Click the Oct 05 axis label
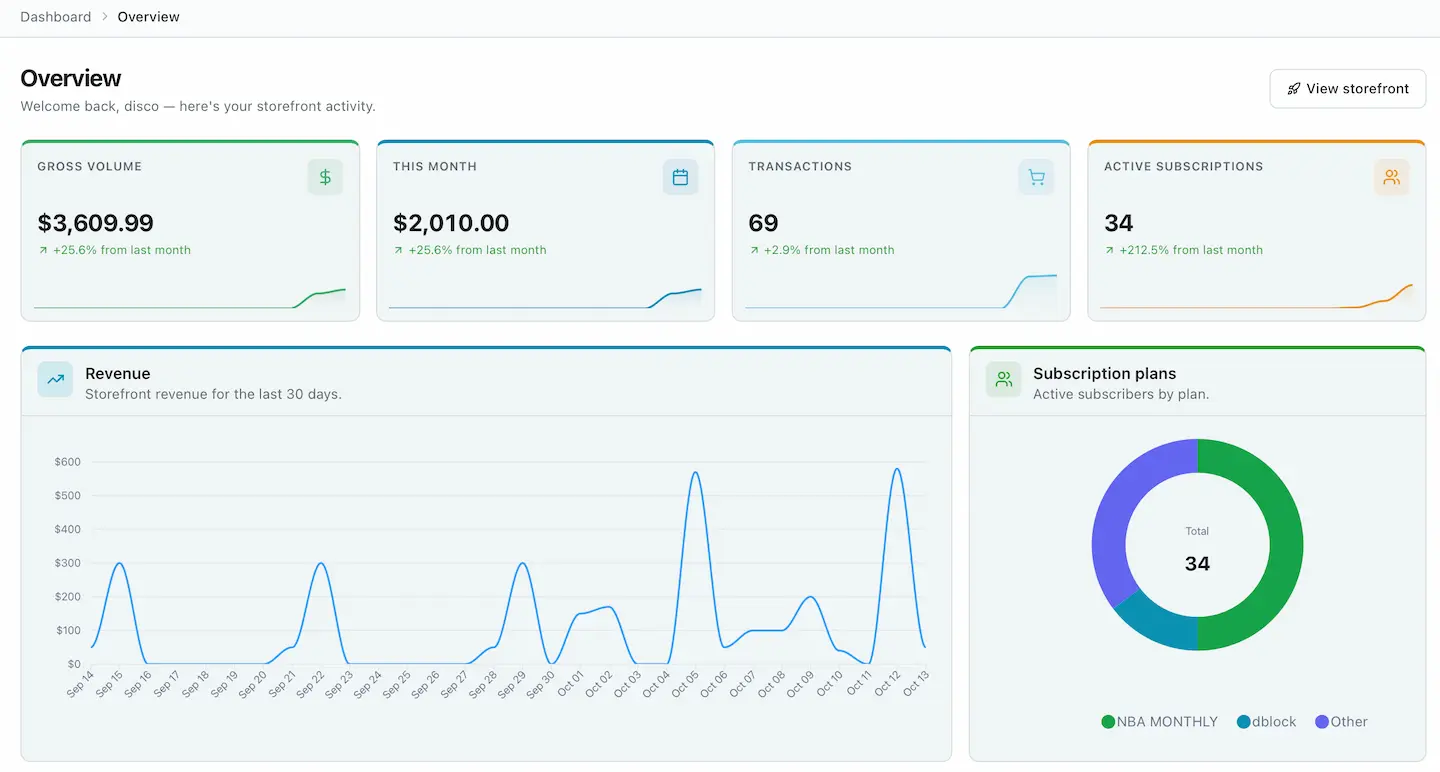Screen dimensions: 1440x772 tap(684, 685)
